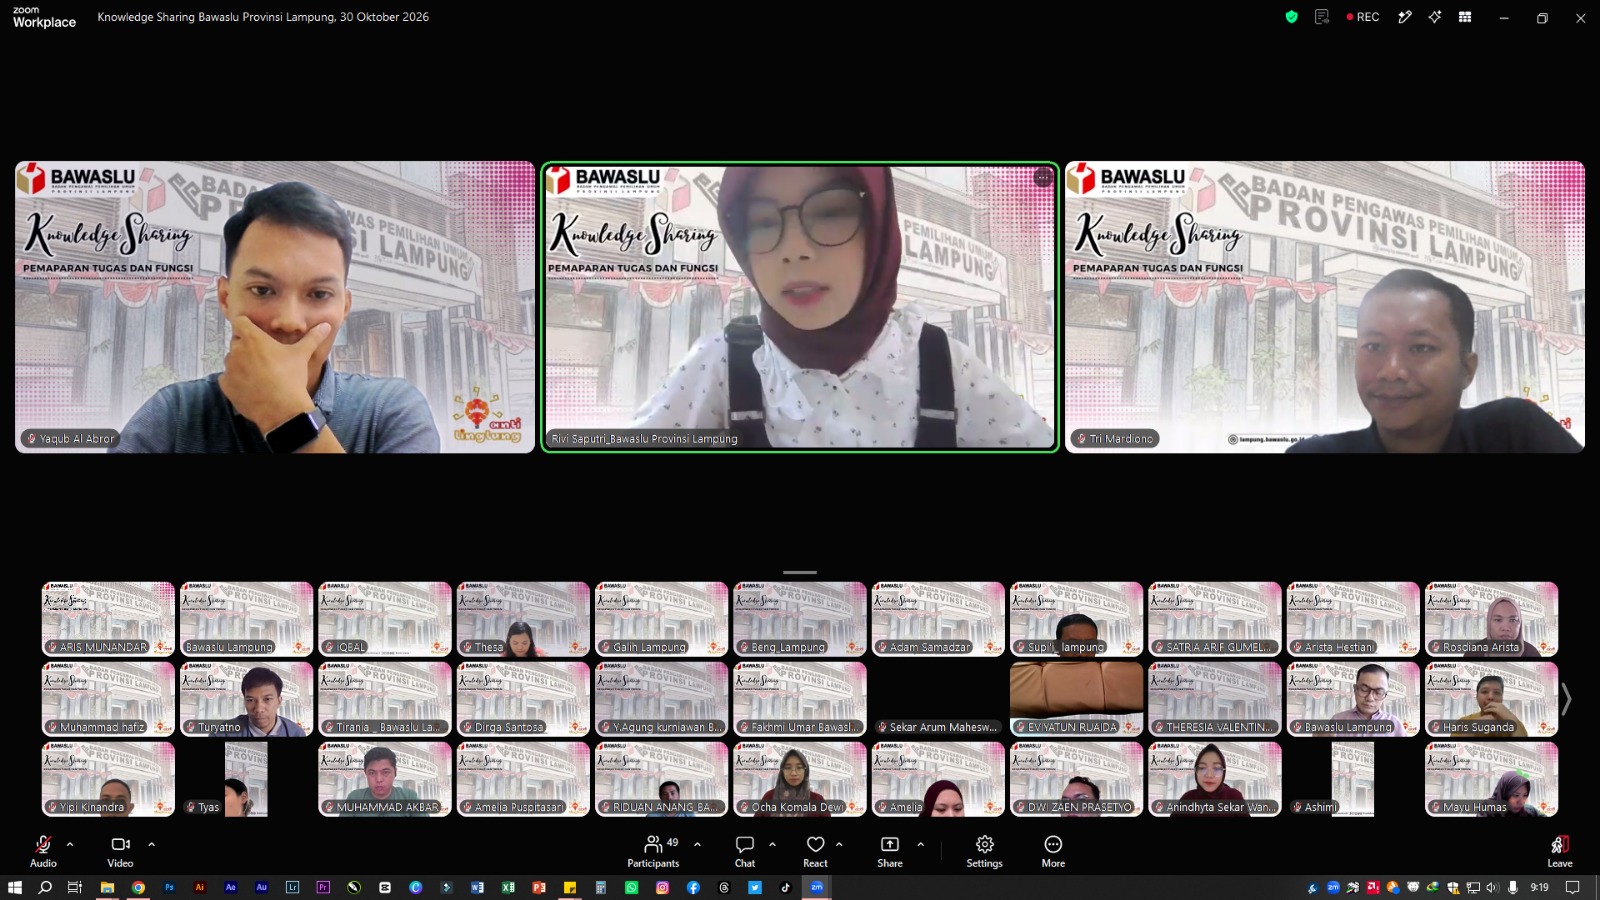Open Photoshop from the taskbar
Screen dimensions: 1600x900
point(169,887)
